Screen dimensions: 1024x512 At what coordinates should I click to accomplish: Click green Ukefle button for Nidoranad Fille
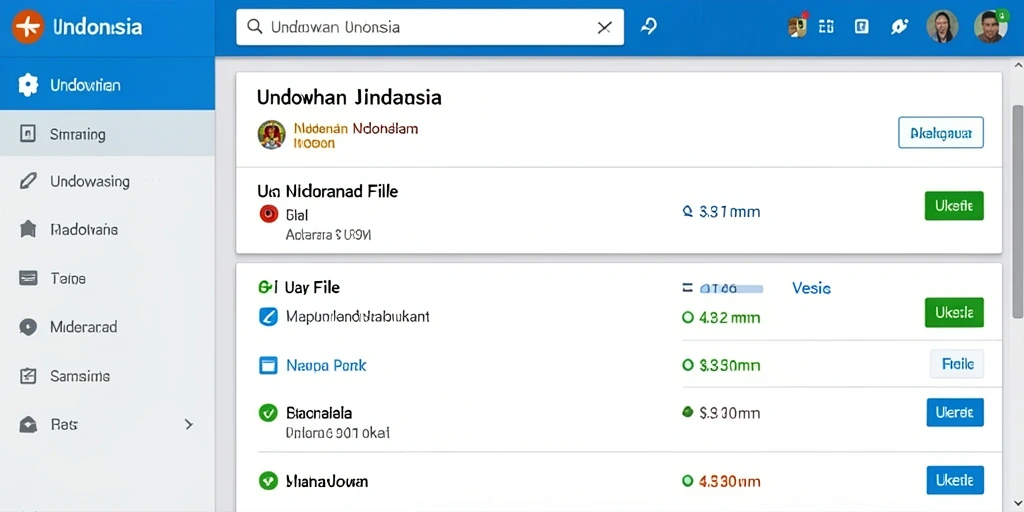(954, 206)
